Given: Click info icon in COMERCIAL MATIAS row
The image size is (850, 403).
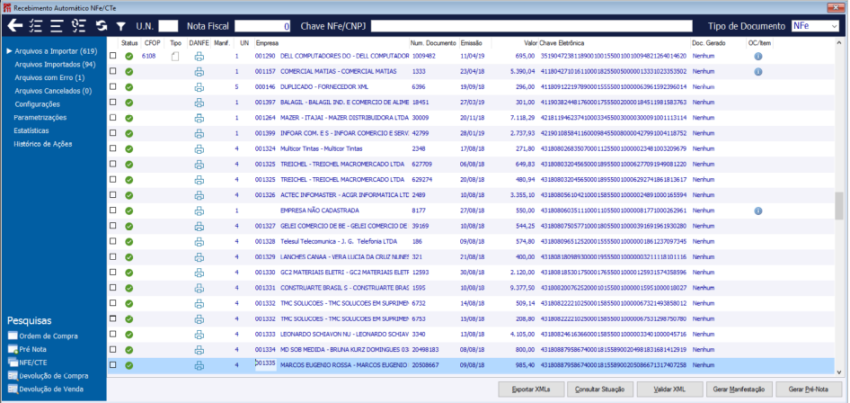Looking at the screenshot, I should (758, 72).
